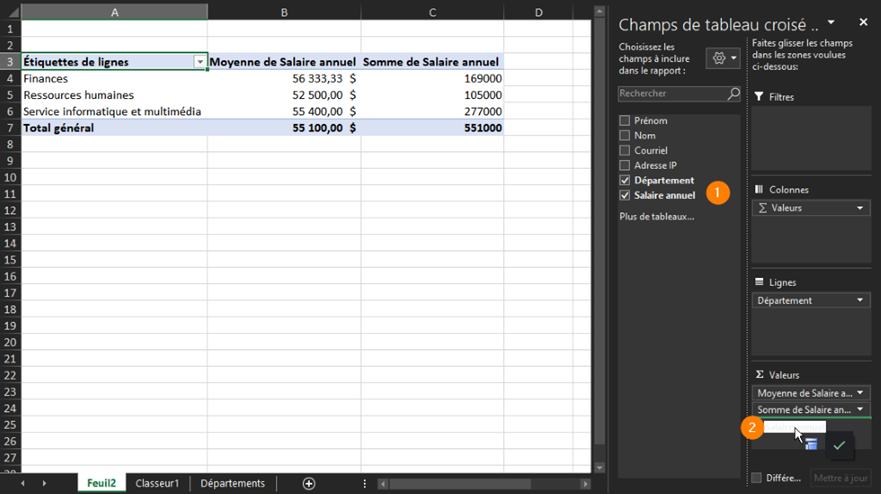Click in the Rechercher field search box

(x=670, y=94)
